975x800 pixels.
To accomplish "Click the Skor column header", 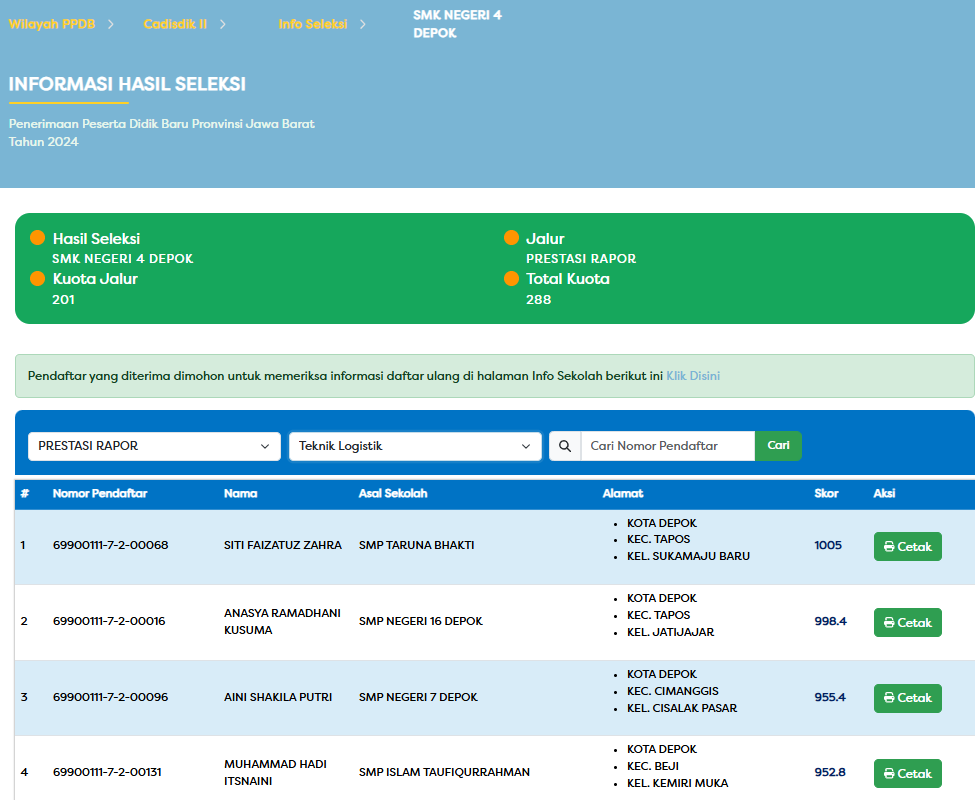I will pyautogui.click(x=826, y=494).
